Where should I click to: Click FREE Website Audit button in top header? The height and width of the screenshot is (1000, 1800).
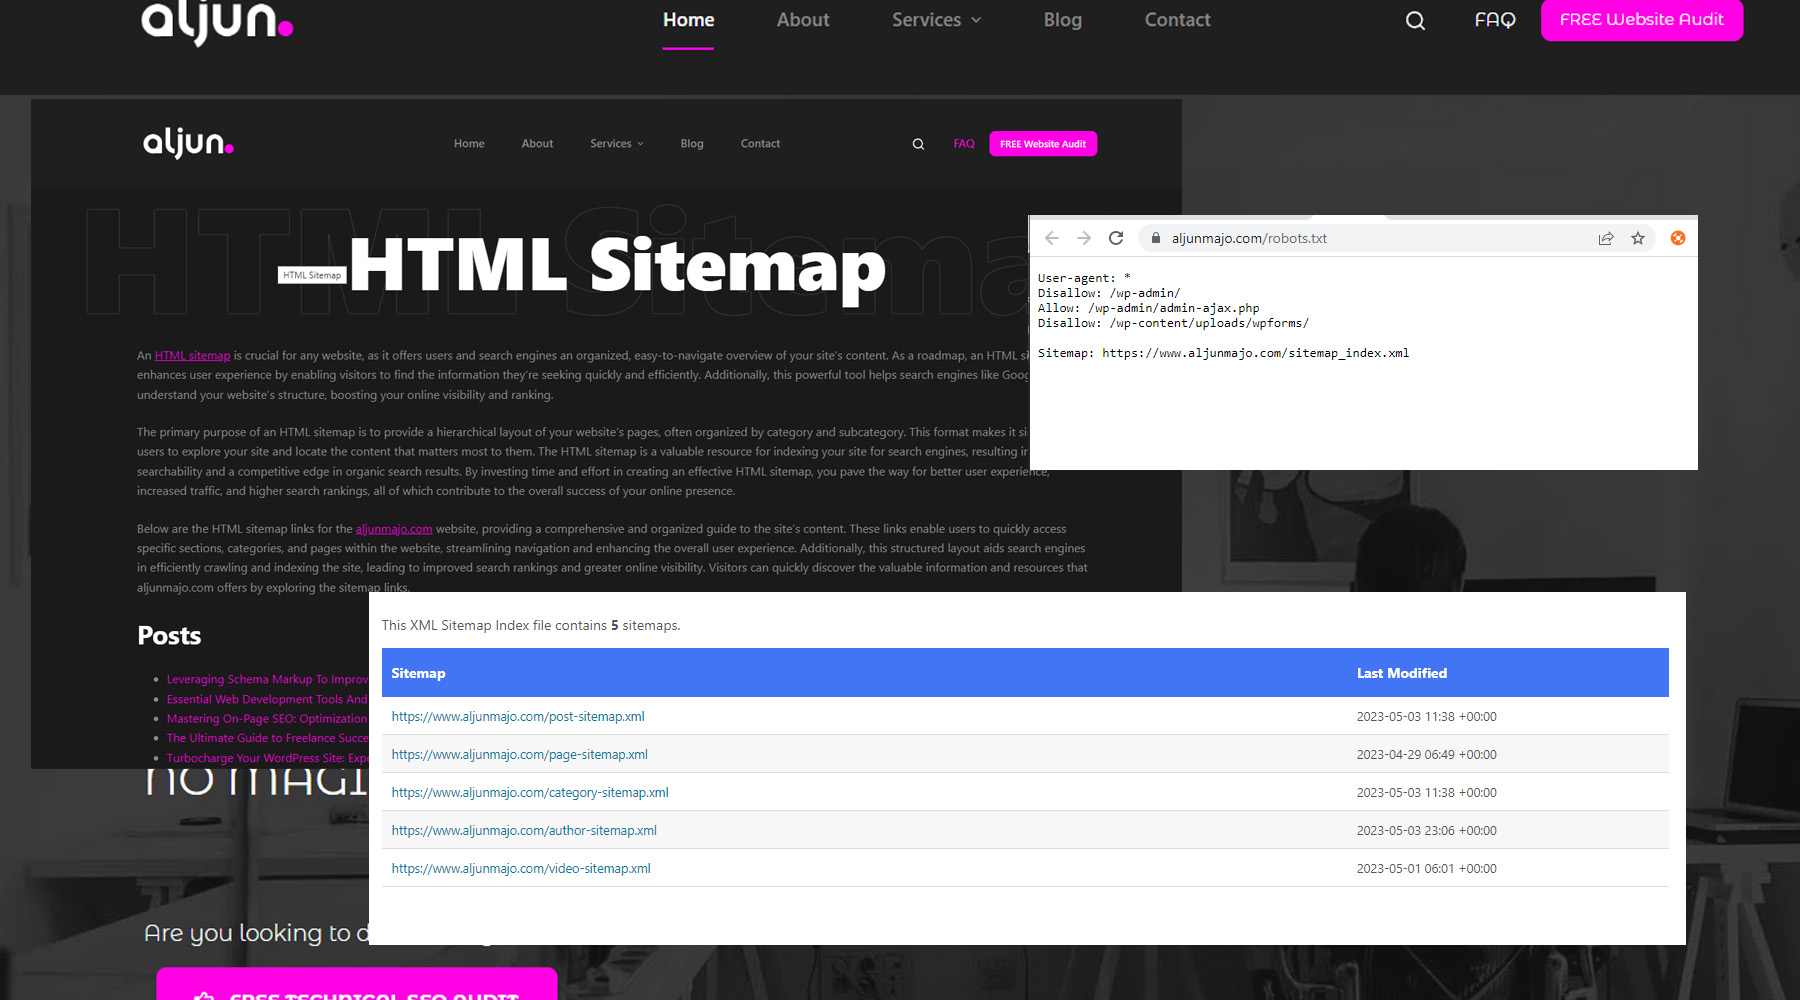pos(1642,20)
